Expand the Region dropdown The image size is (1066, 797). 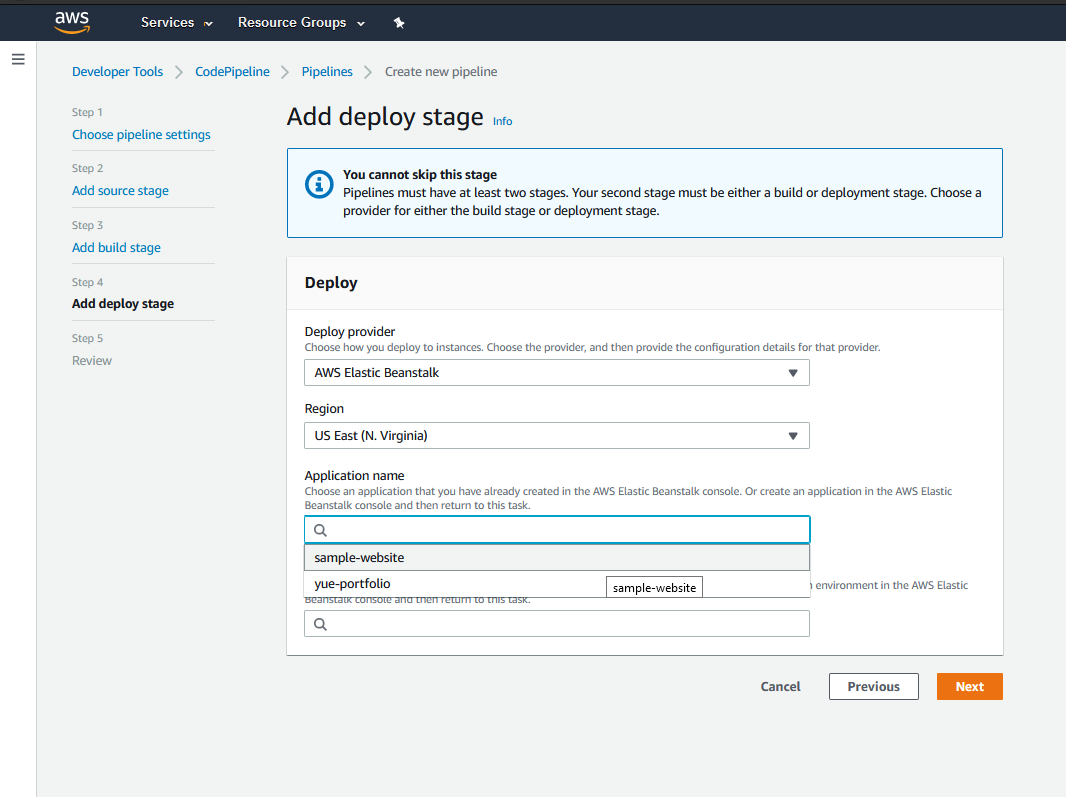pyautogui.click(x=557, y=436)
